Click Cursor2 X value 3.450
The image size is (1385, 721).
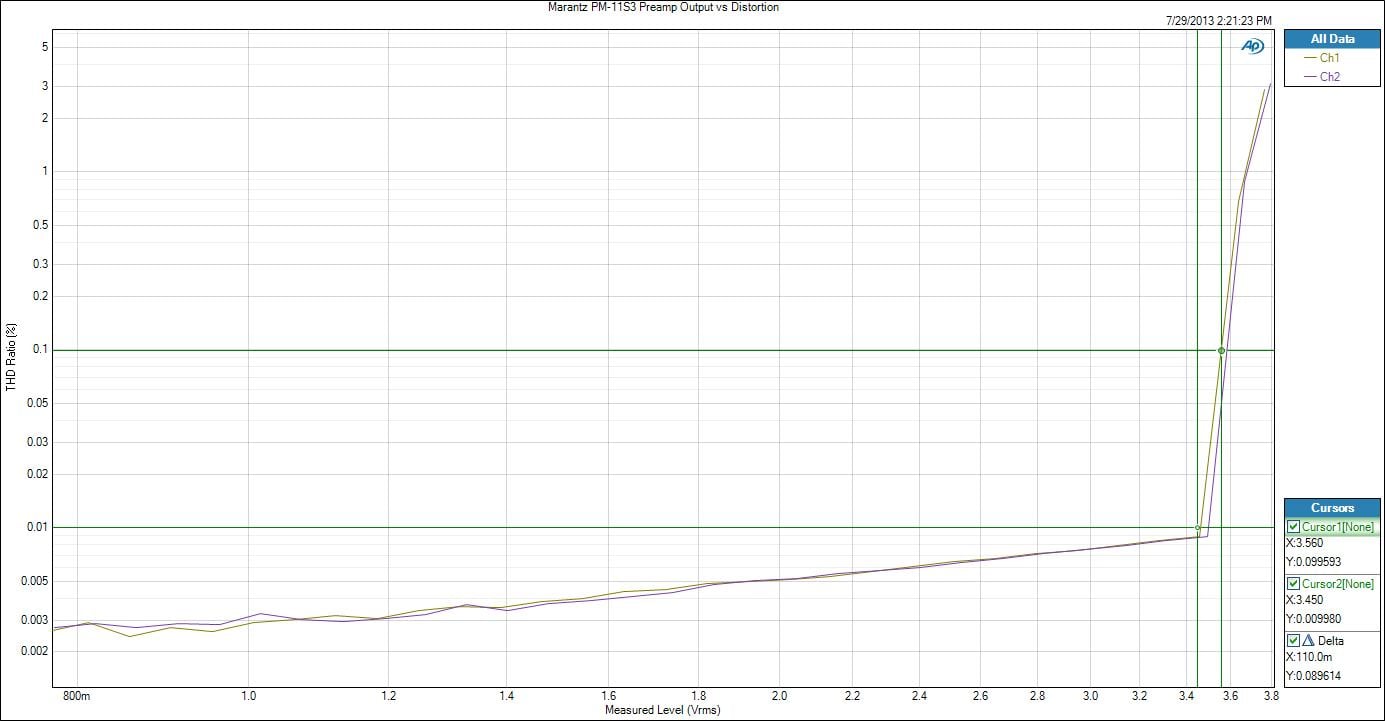point(1305,600)
